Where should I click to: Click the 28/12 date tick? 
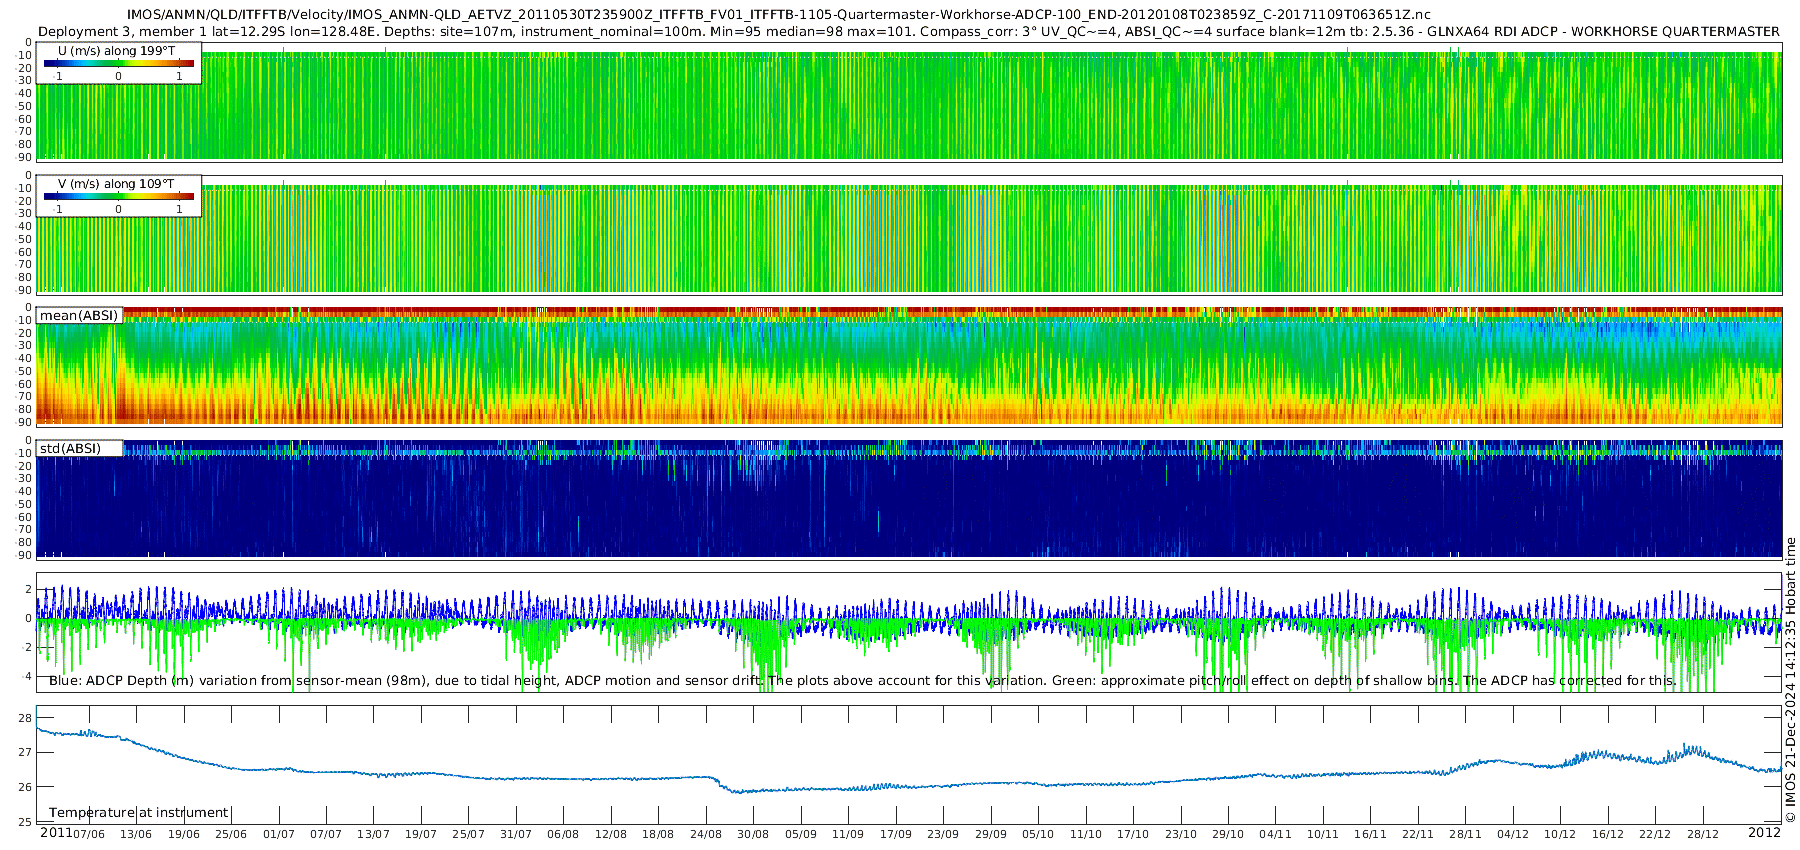1703,834
